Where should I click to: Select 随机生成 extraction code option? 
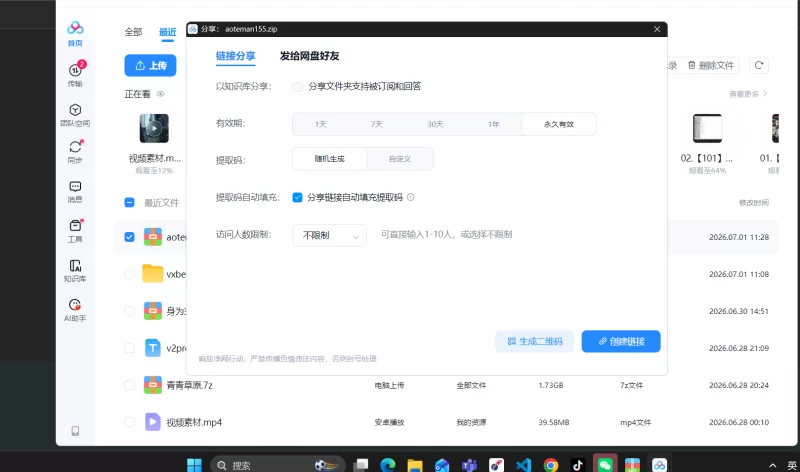point(330,159)
